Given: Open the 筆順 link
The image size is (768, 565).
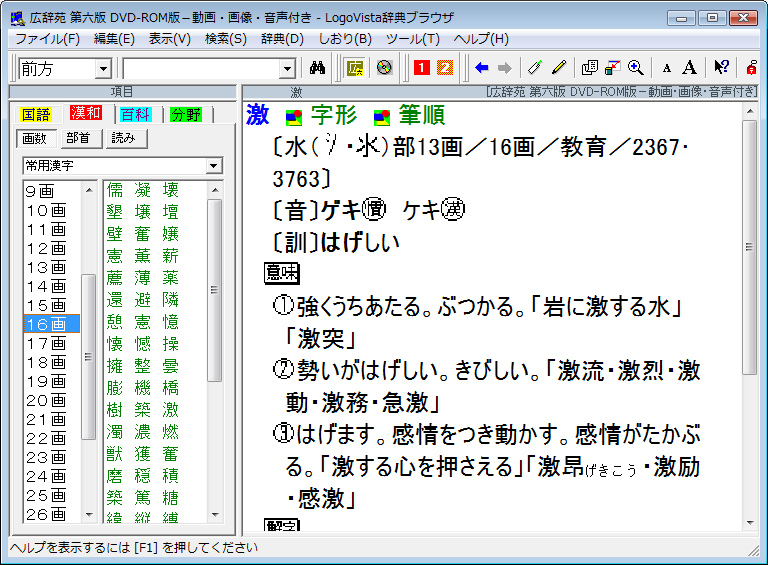Looking at the screenshot, I should (x=422, y=116).
